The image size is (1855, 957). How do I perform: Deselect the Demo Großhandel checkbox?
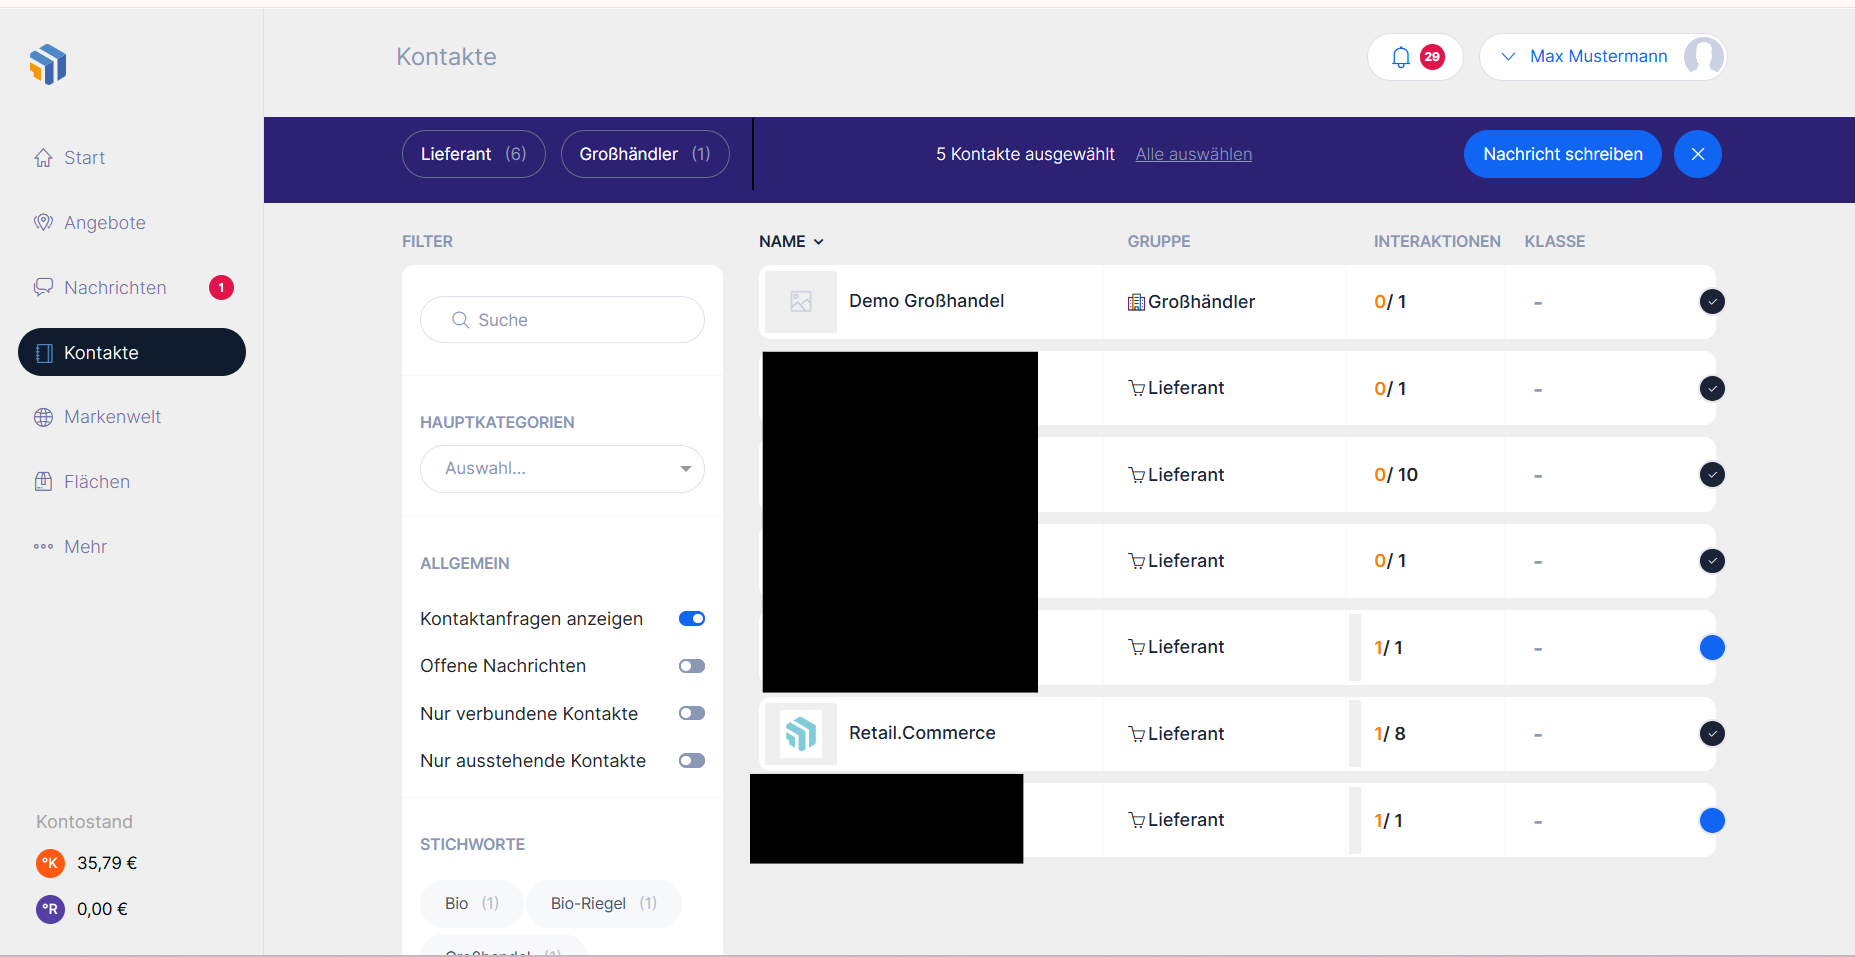pyautogui.click(x=1711, y=302)
